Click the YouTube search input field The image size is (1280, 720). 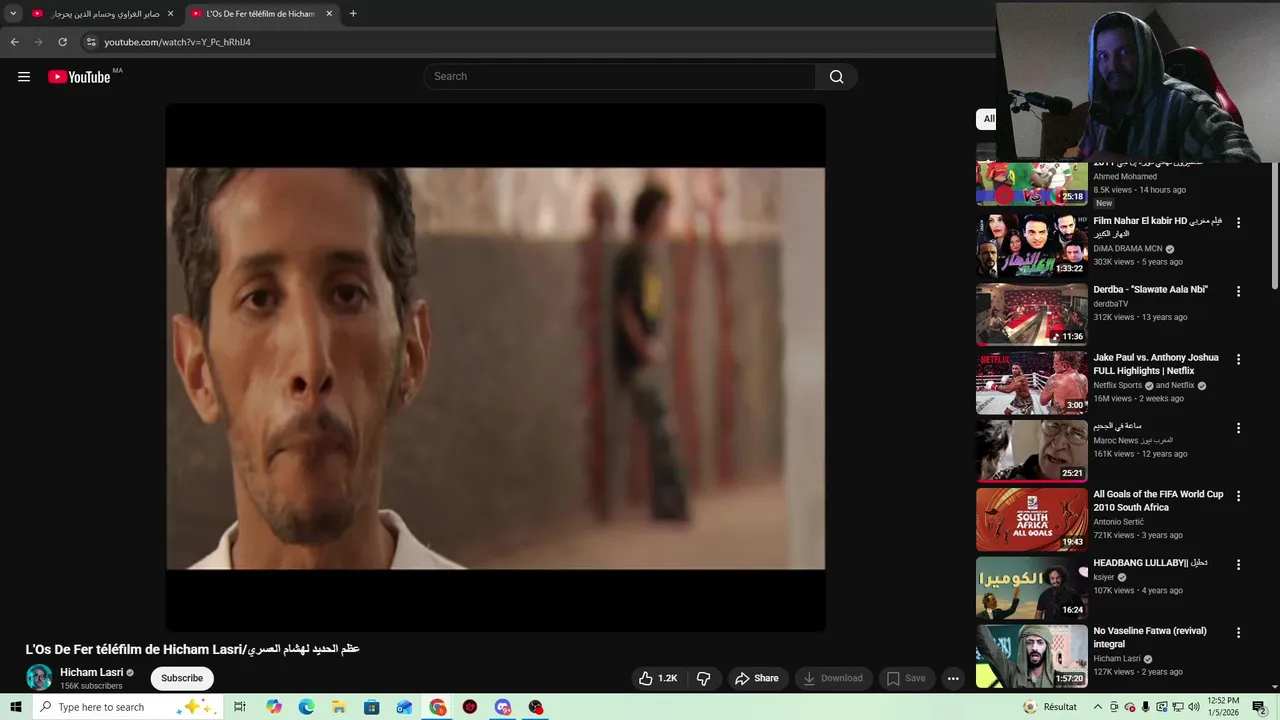619,77
